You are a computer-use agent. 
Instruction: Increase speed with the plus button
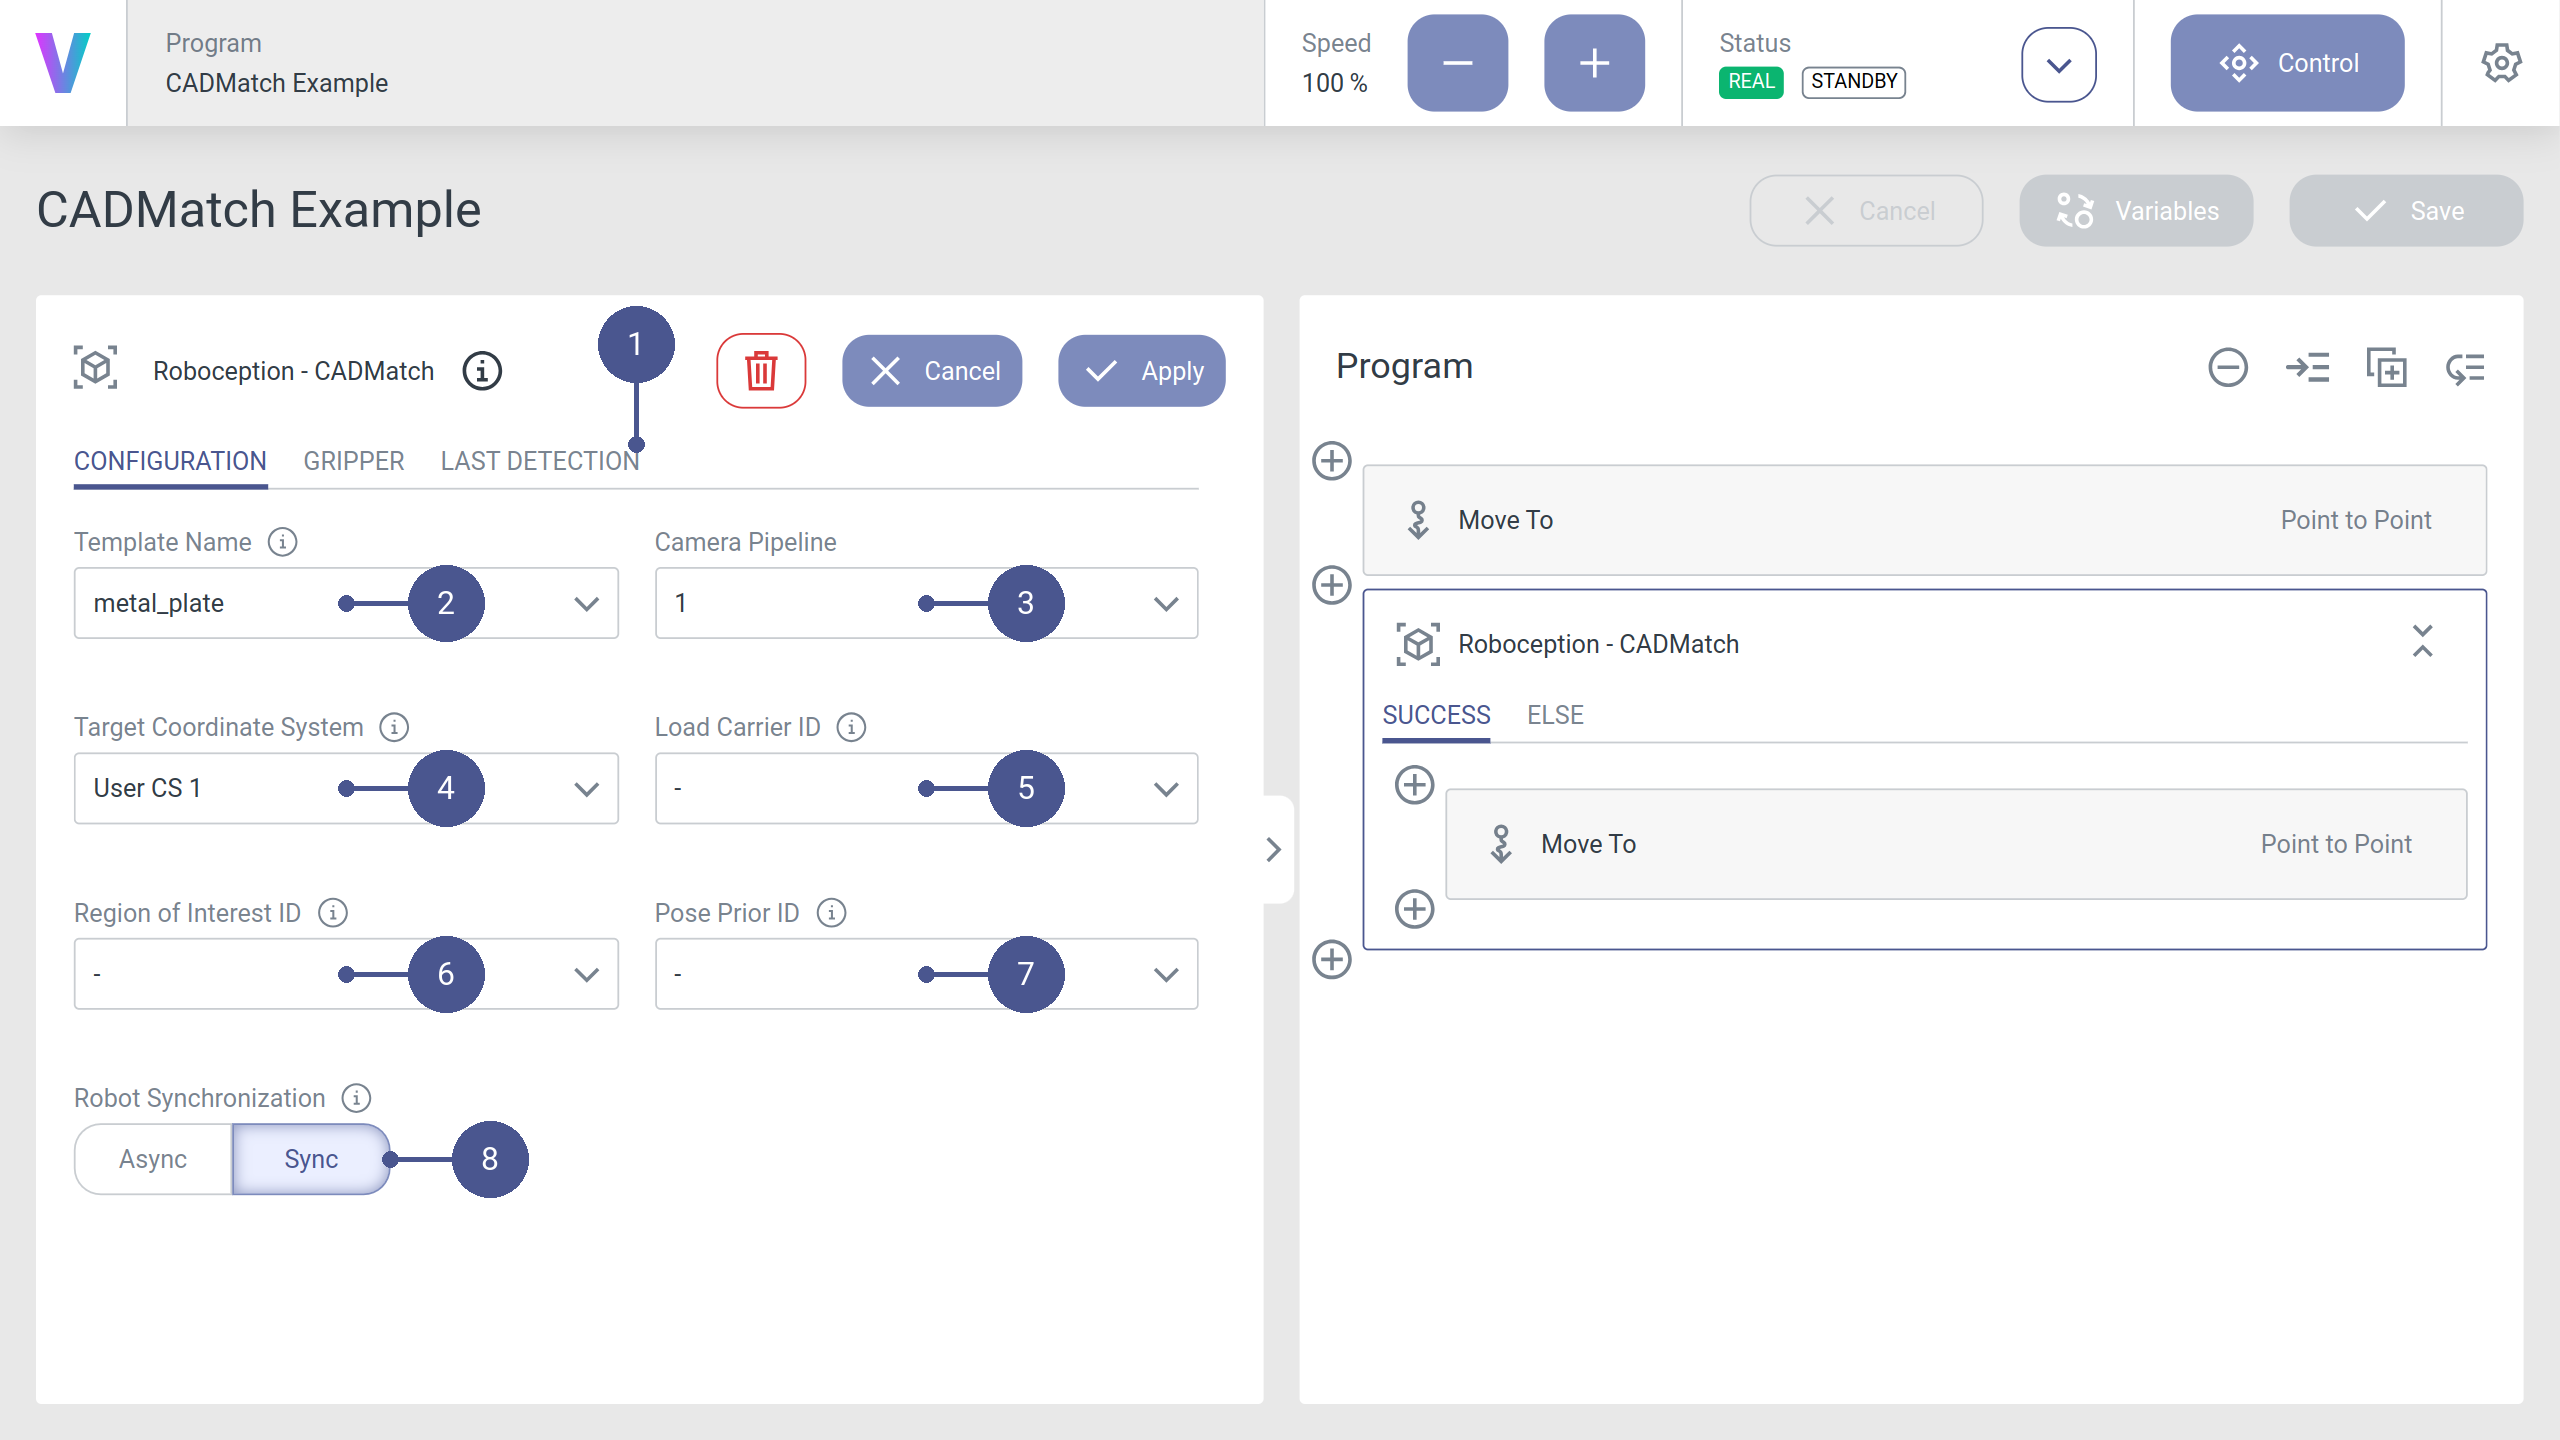coord(1594,63)
